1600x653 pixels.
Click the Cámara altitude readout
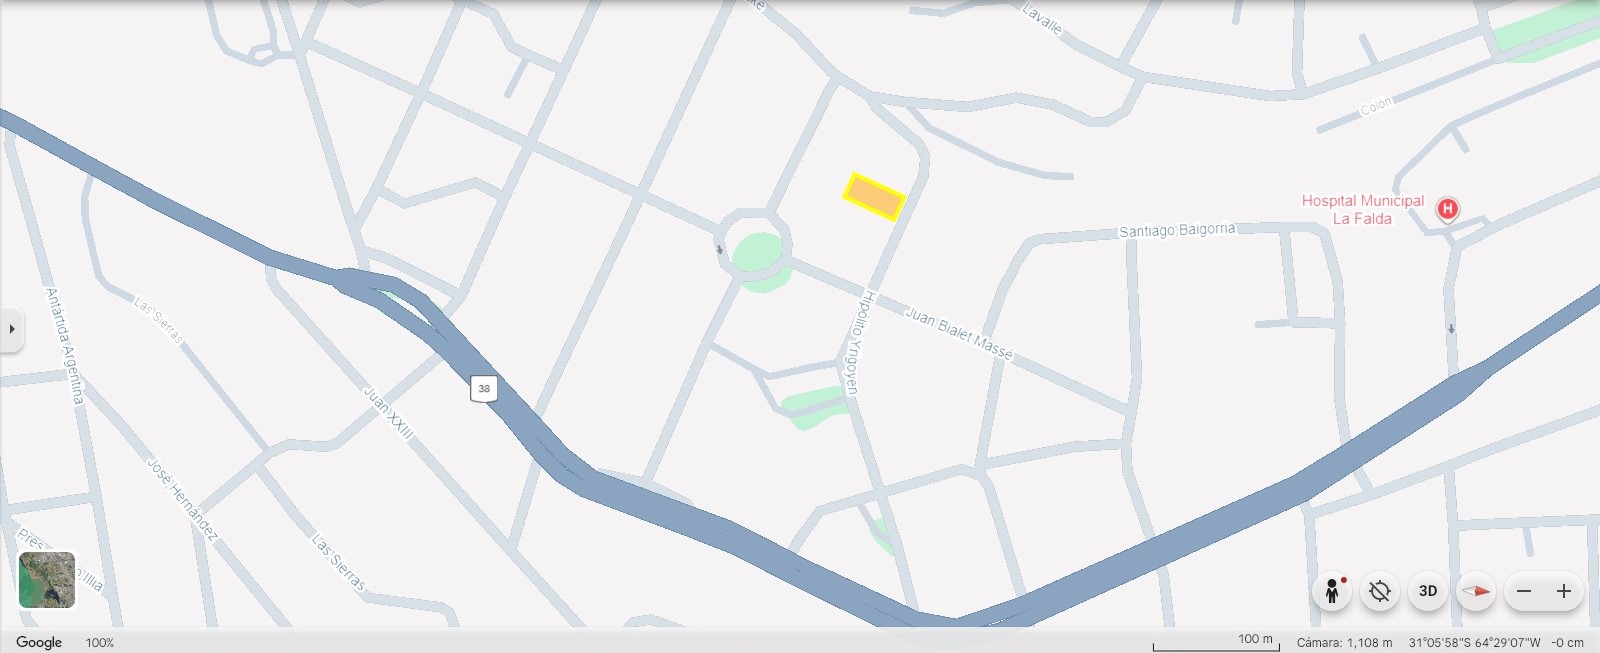[x=1344, y=643]
